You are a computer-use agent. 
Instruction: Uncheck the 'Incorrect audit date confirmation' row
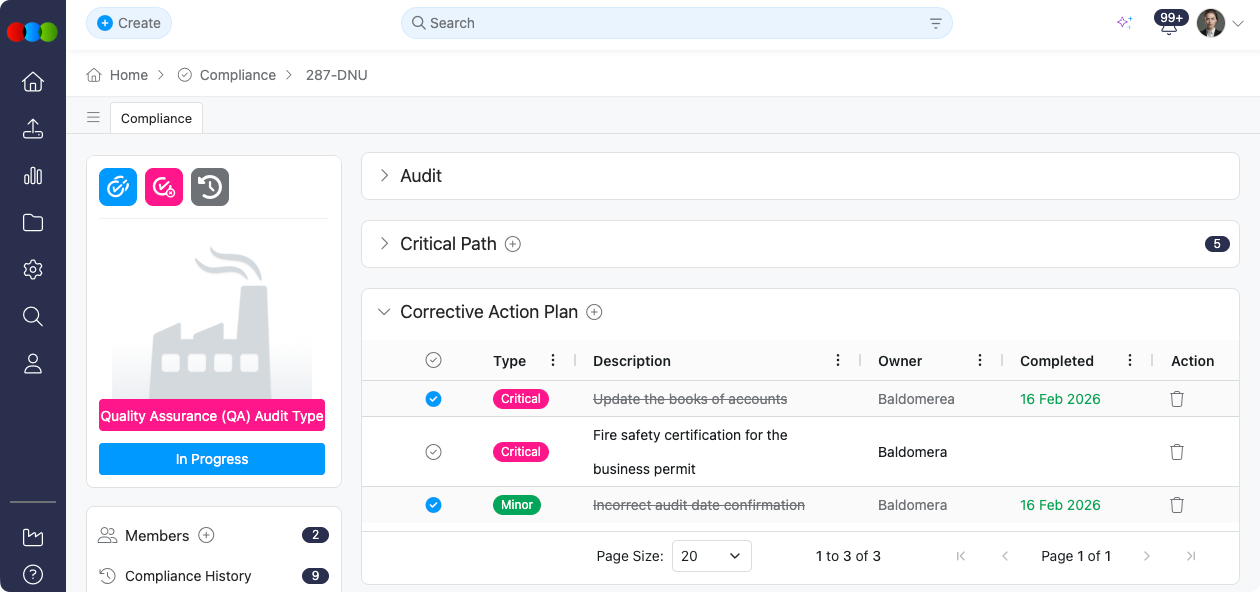tap(433, 505)
